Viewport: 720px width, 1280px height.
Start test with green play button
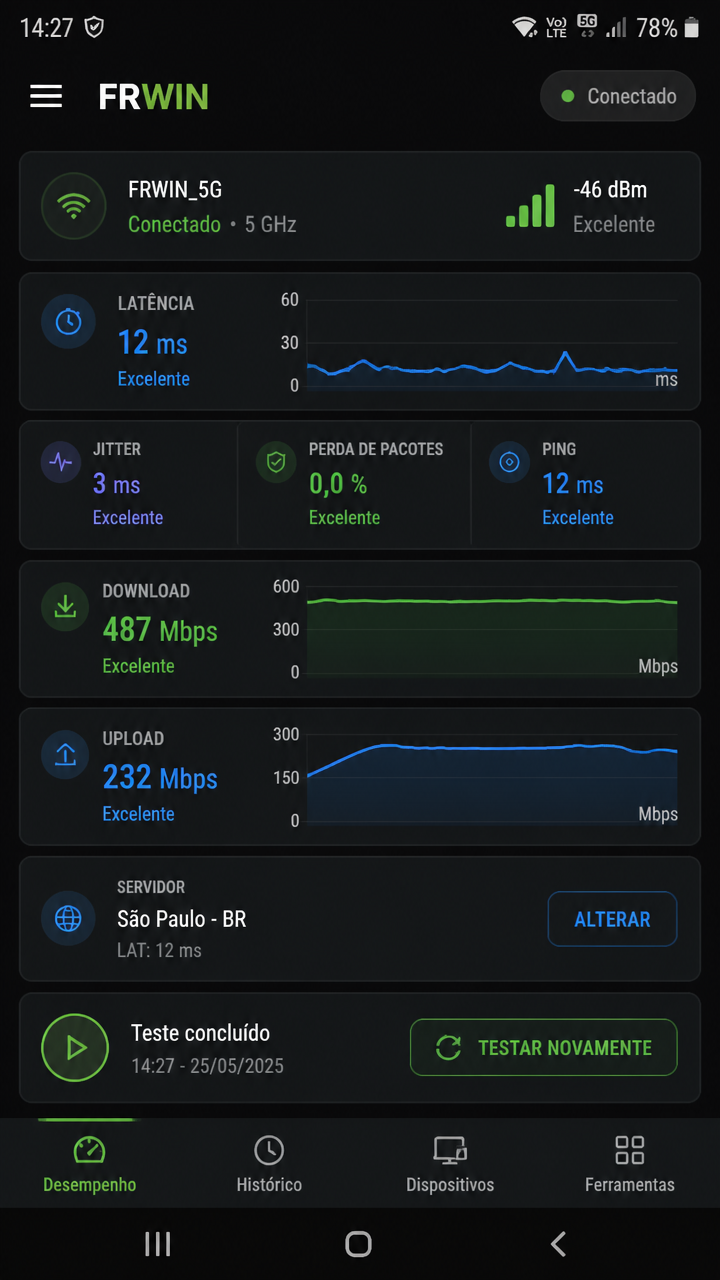[x=75, y=1047]
